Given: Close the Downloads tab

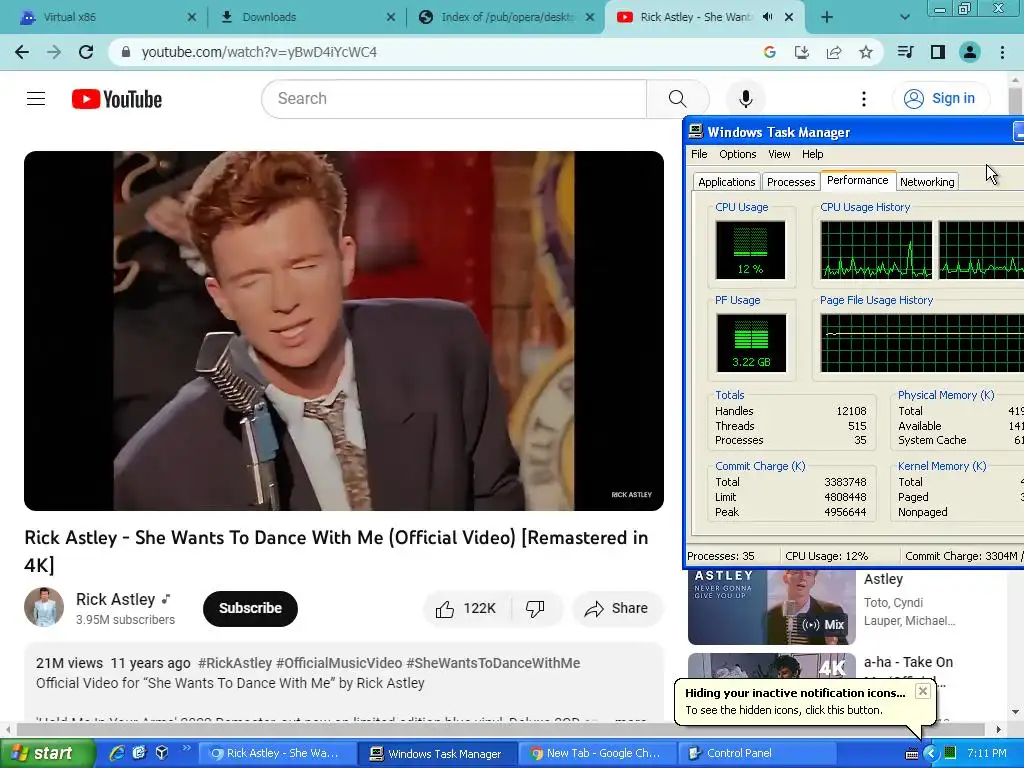Looking at the screenshot, I should pos(391,17).
